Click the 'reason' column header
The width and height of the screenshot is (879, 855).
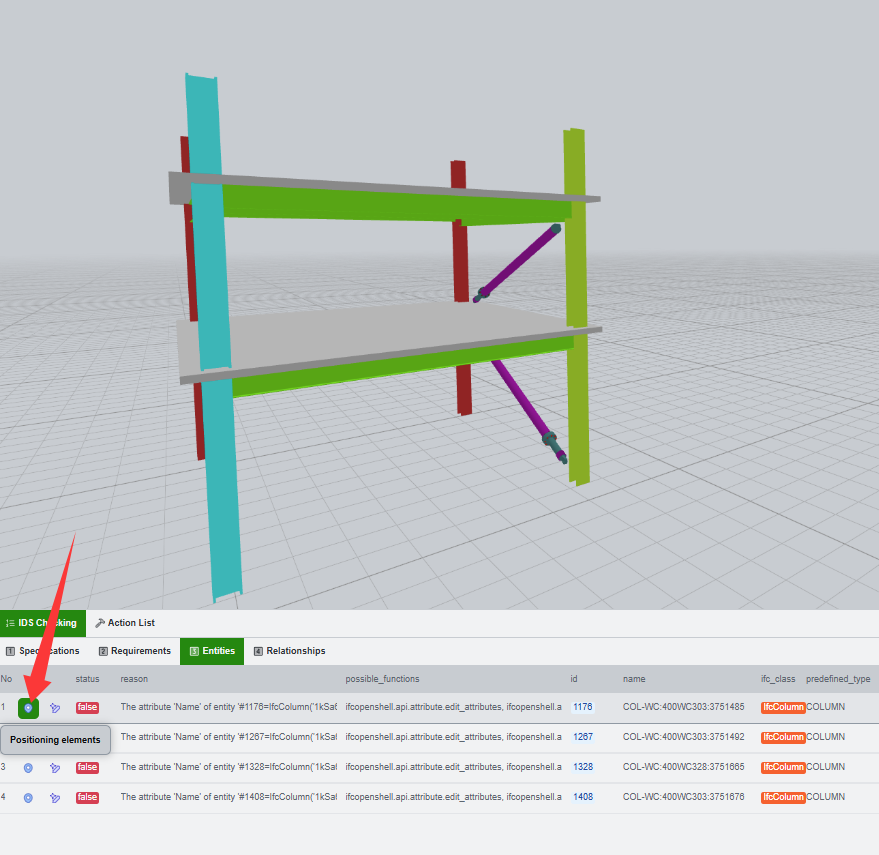(134, 679)
